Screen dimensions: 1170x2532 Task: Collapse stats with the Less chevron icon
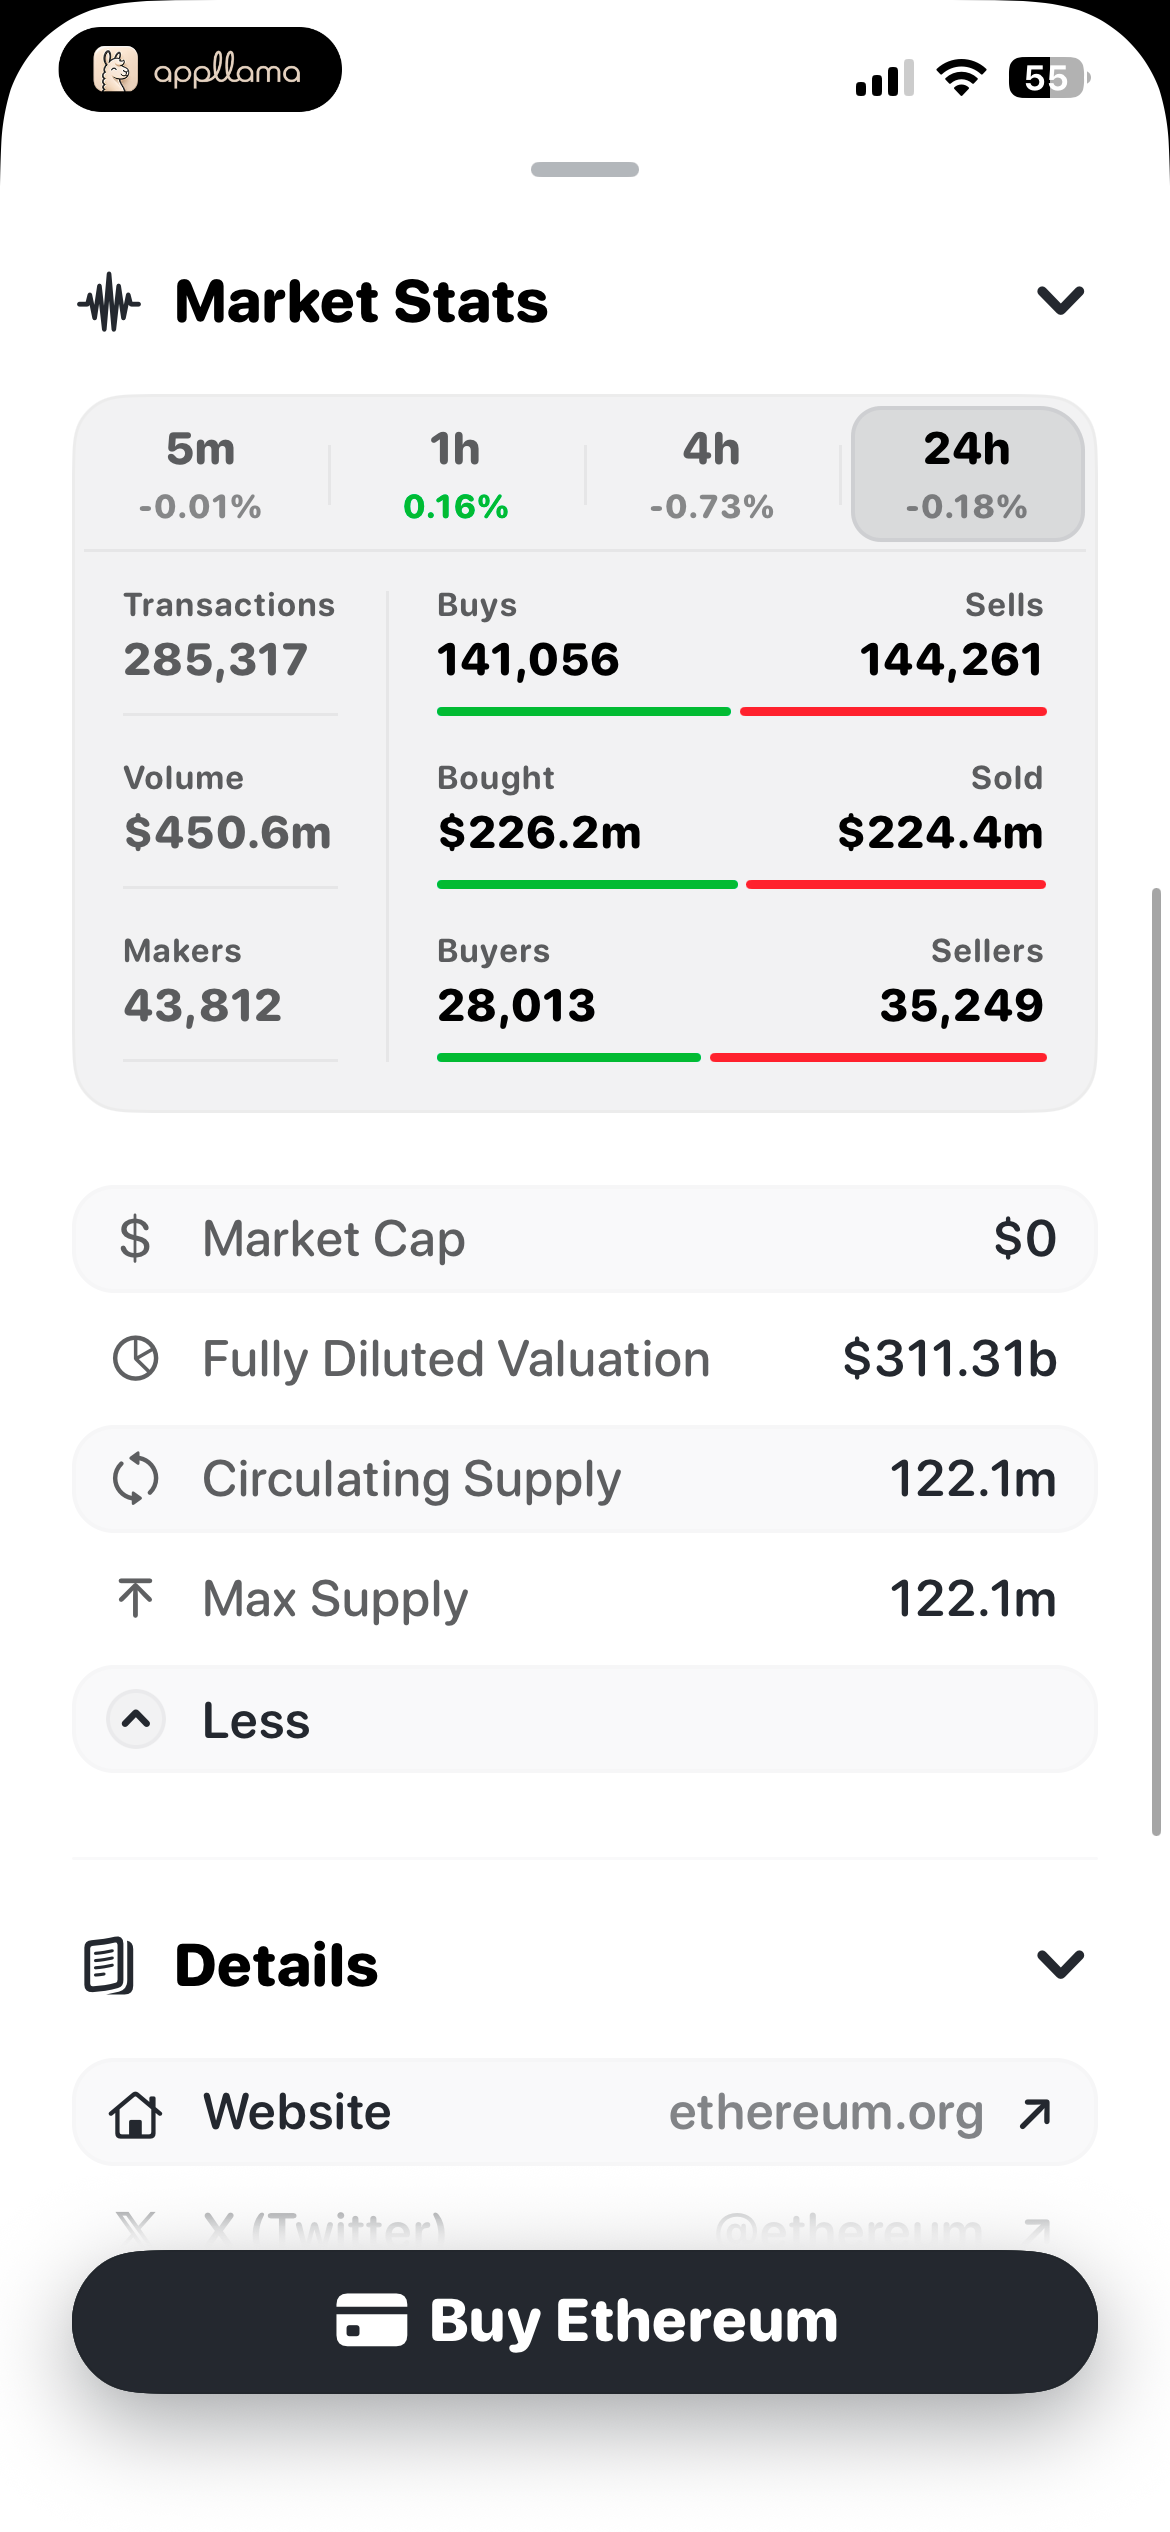[136, 1719]
